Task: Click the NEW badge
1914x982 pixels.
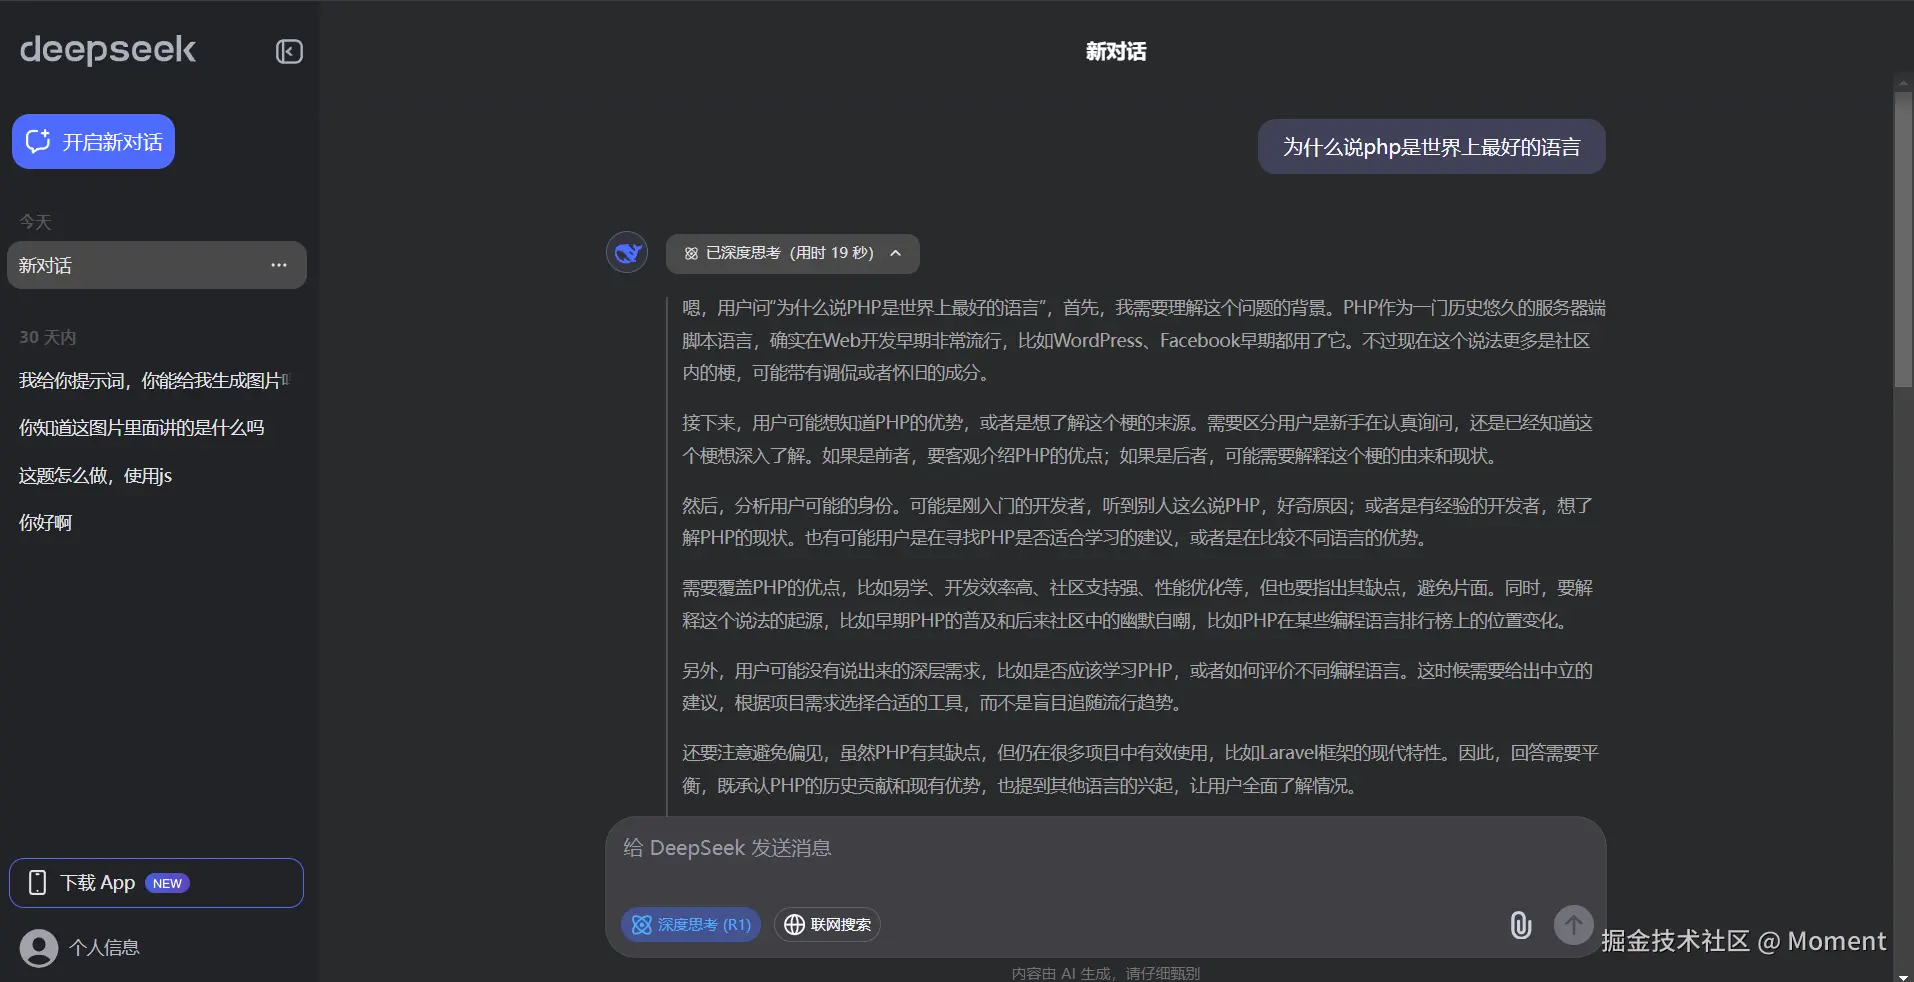Action: [x=167, y=883]
